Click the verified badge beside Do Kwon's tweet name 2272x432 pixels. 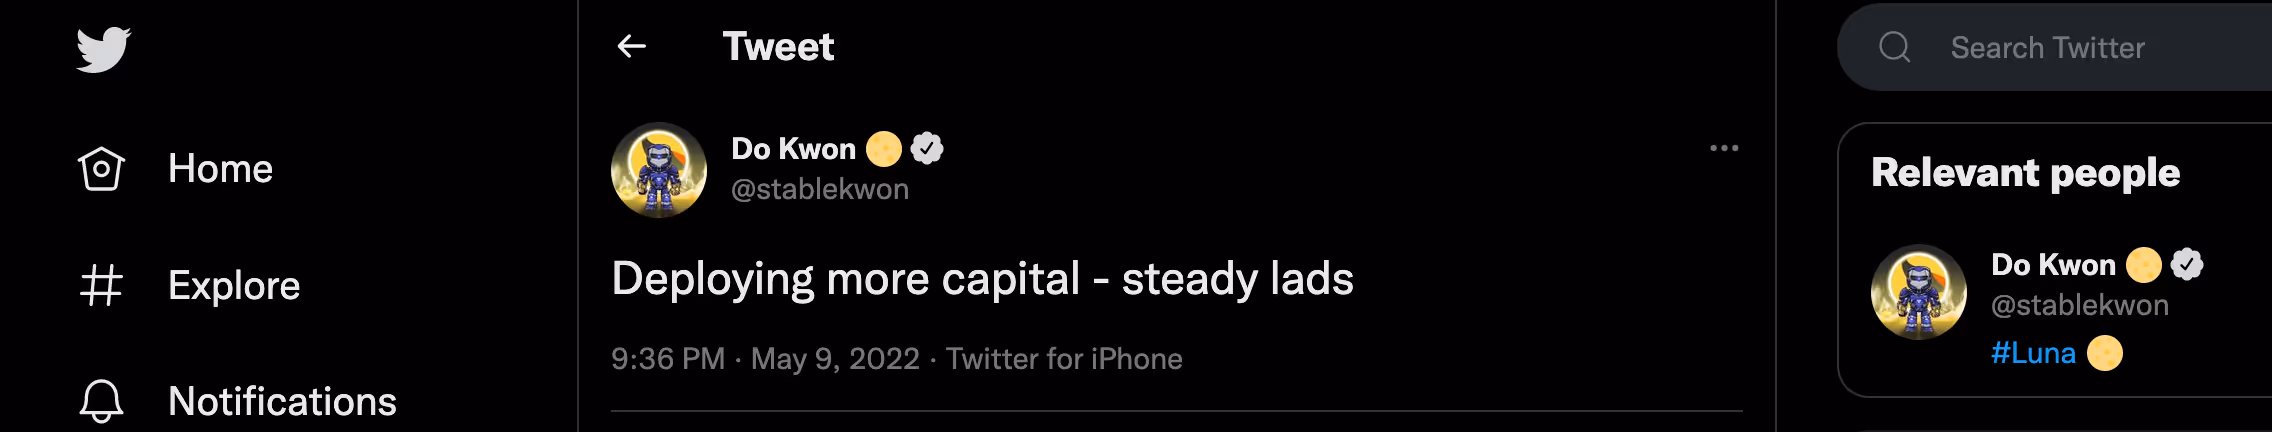coord(927,149)
